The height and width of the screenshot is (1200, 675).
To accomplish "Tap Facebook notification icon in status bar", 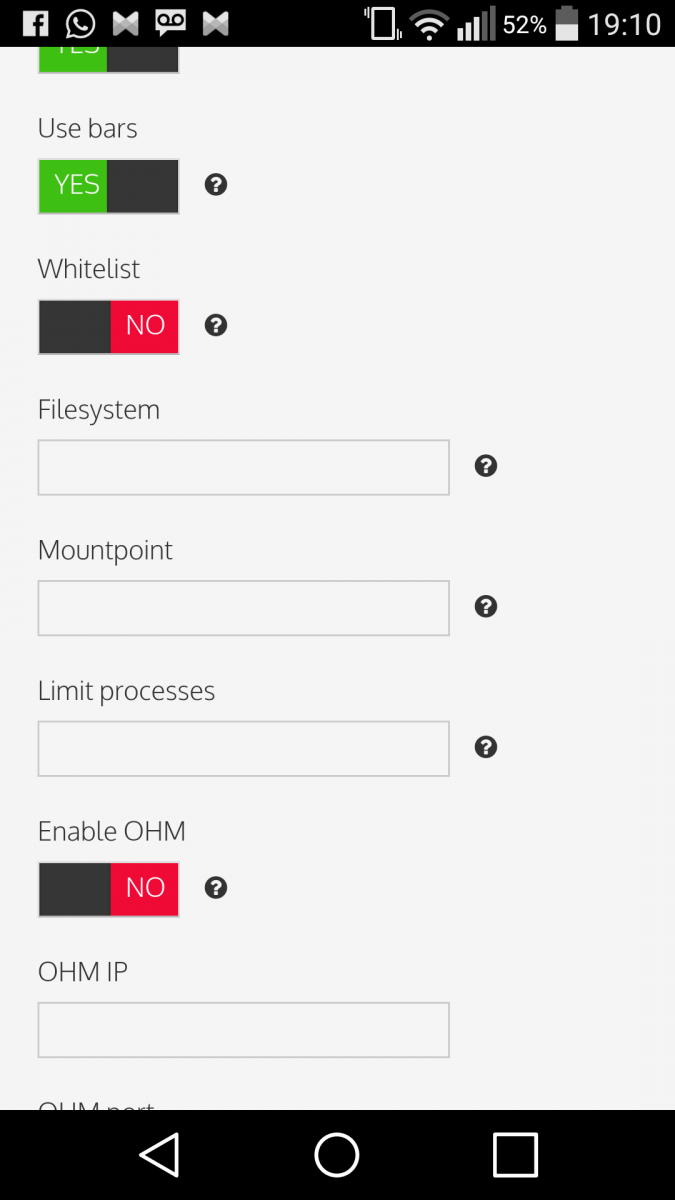I will 35,23.
